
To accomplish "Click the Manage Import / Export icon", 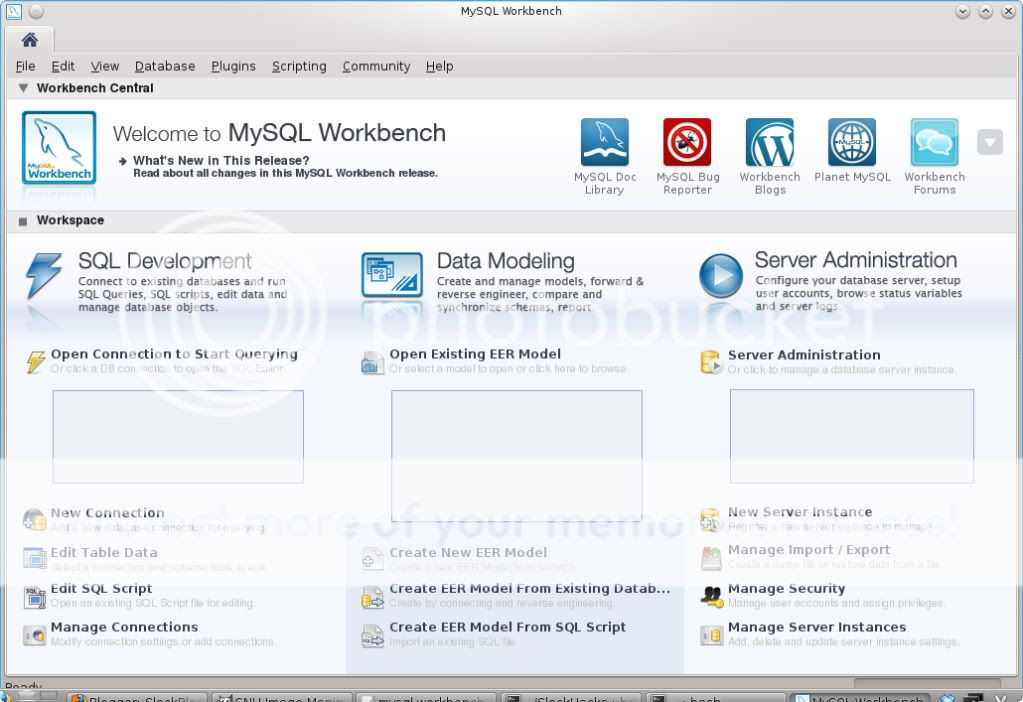I will (x=711, y=558).
